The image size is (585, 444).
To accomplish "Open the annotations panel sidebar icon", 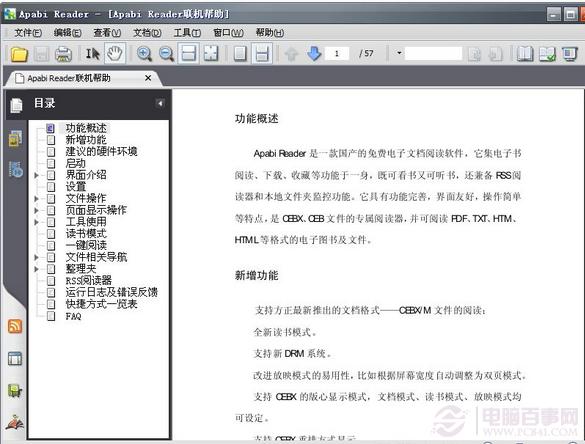I will (16, 169).
